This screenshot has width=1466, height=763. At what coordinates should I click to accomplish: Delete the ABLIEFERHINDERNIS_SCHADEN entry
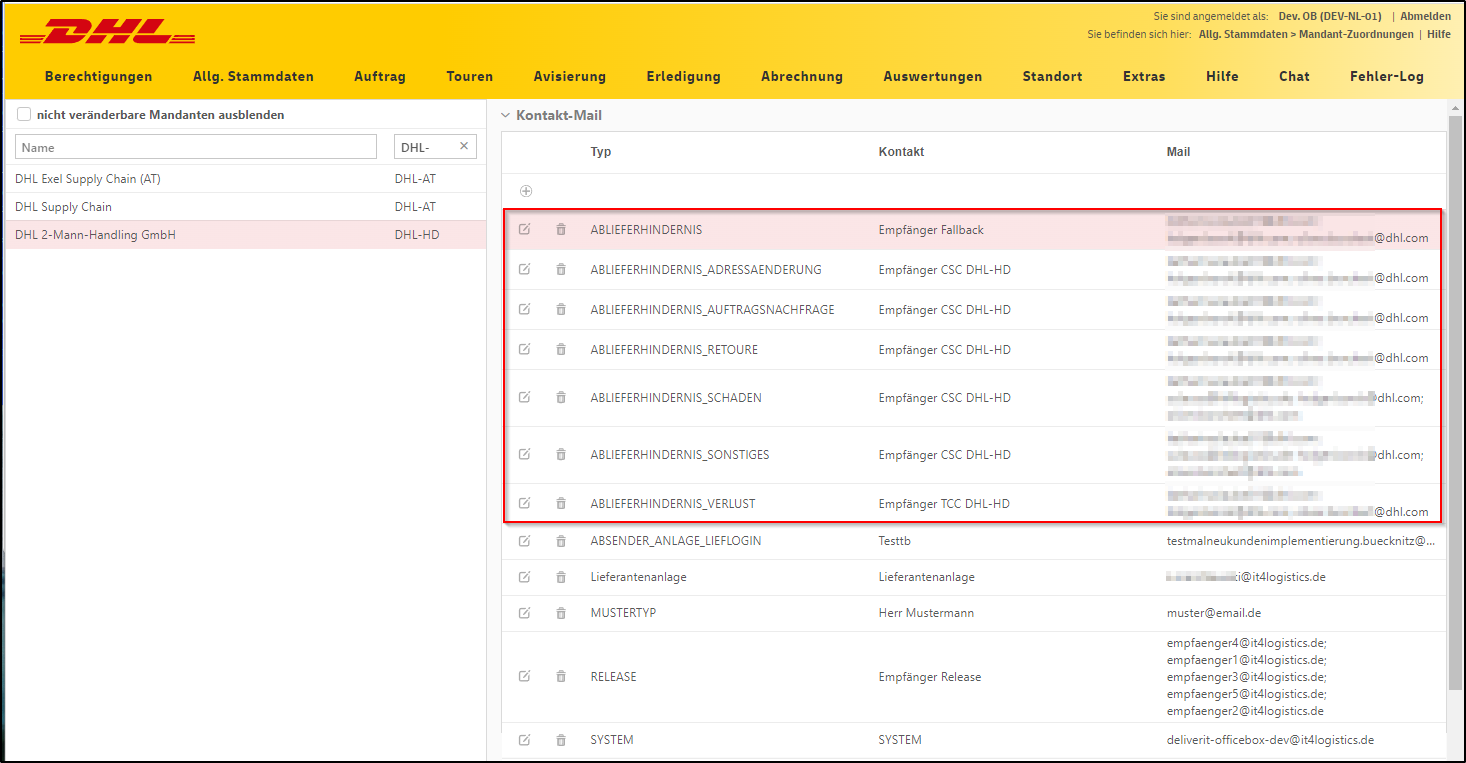(561, 397)
